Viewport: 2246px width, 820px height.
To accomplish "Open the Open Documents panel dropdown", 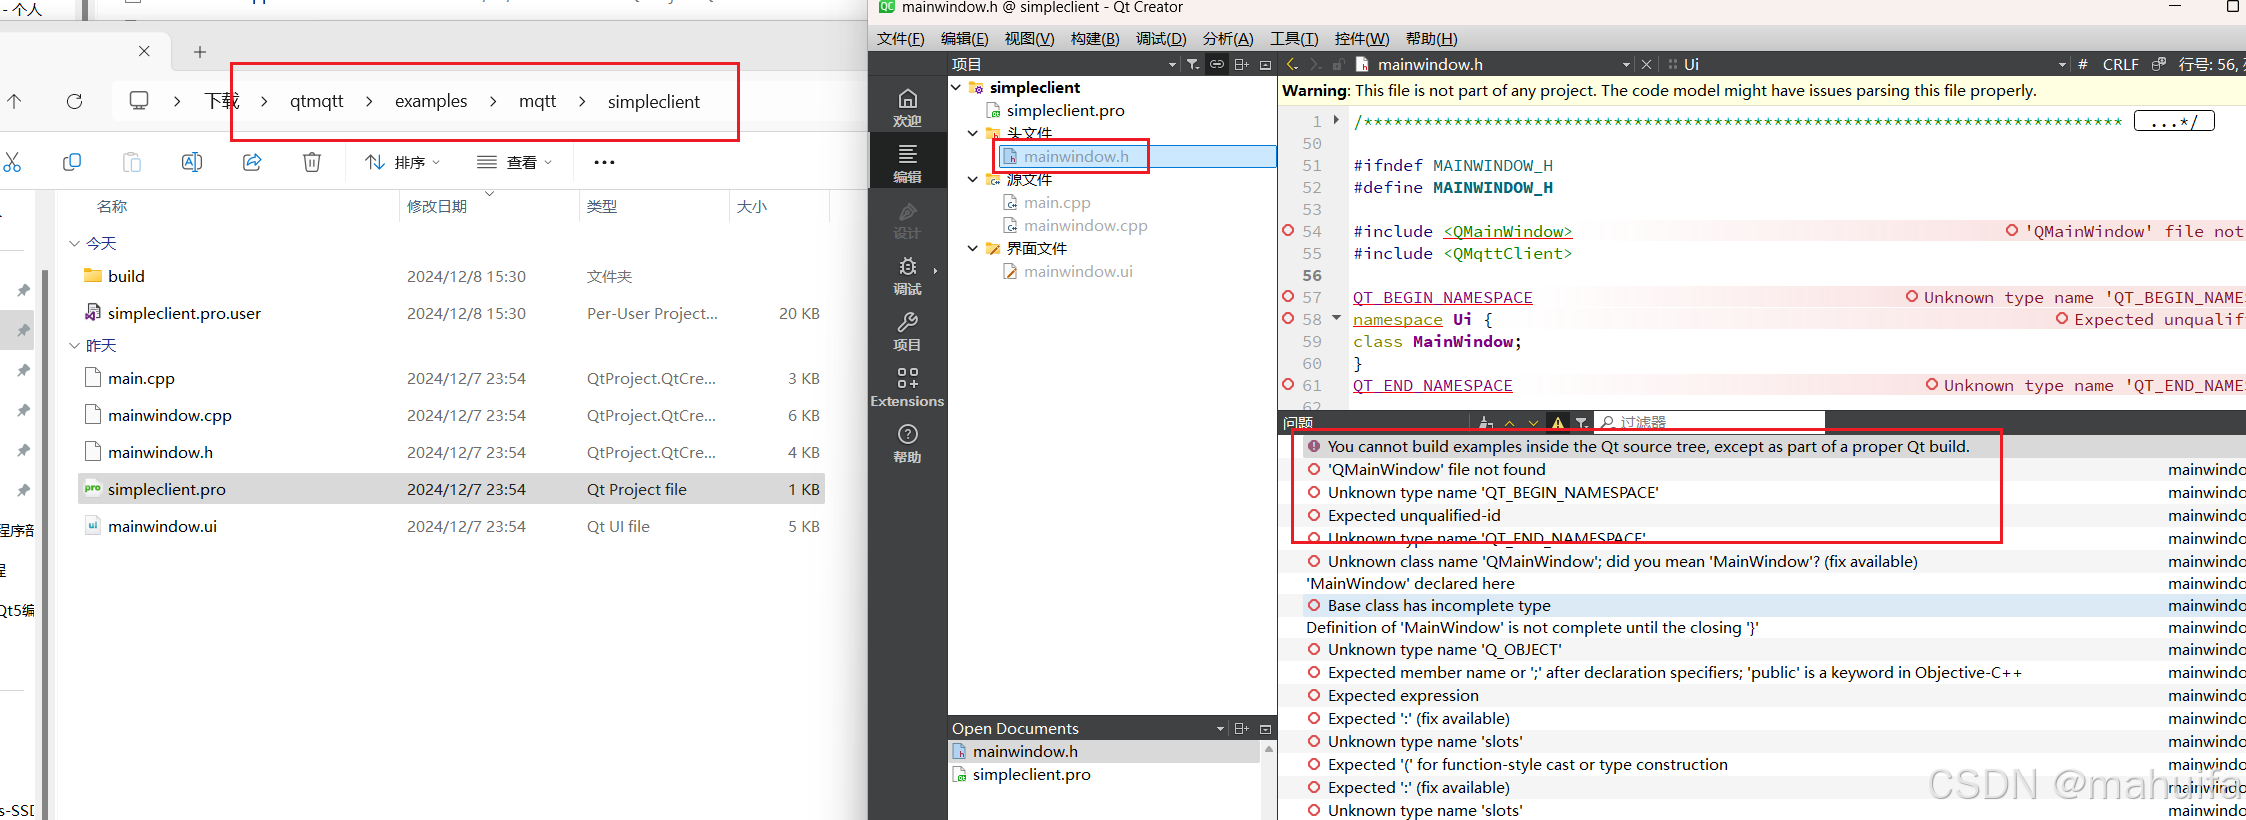I will [1220, 728].
